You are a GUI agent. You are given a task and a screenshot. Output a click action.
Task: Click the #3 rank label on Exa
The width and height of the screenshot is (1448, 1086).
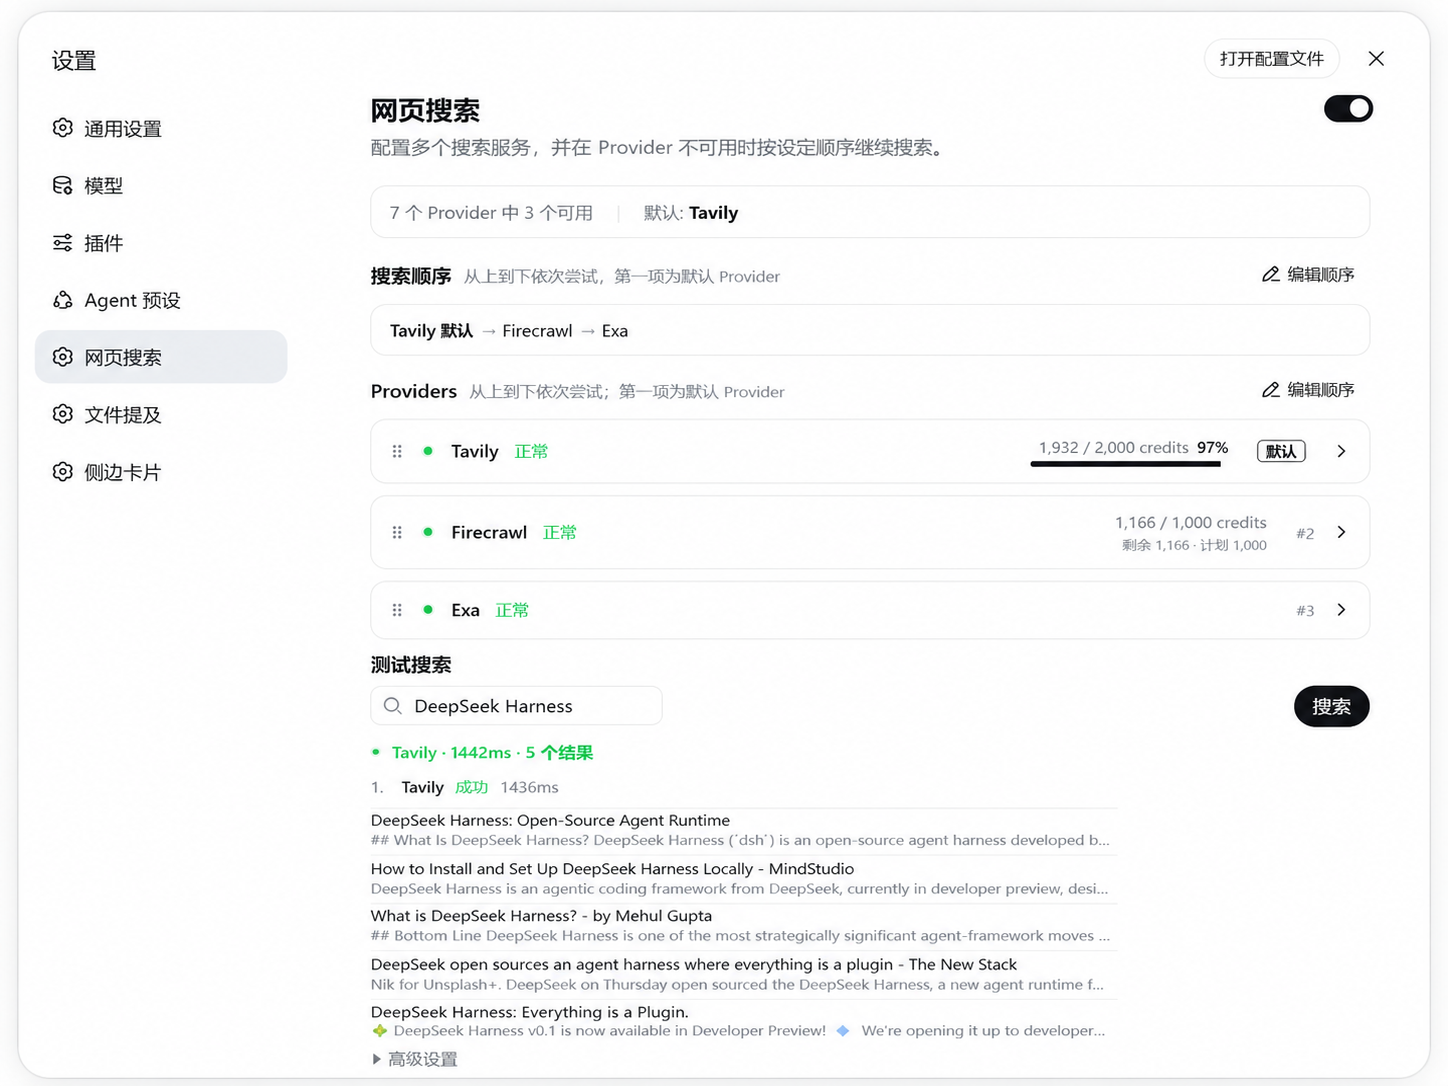pos(1305,610)
